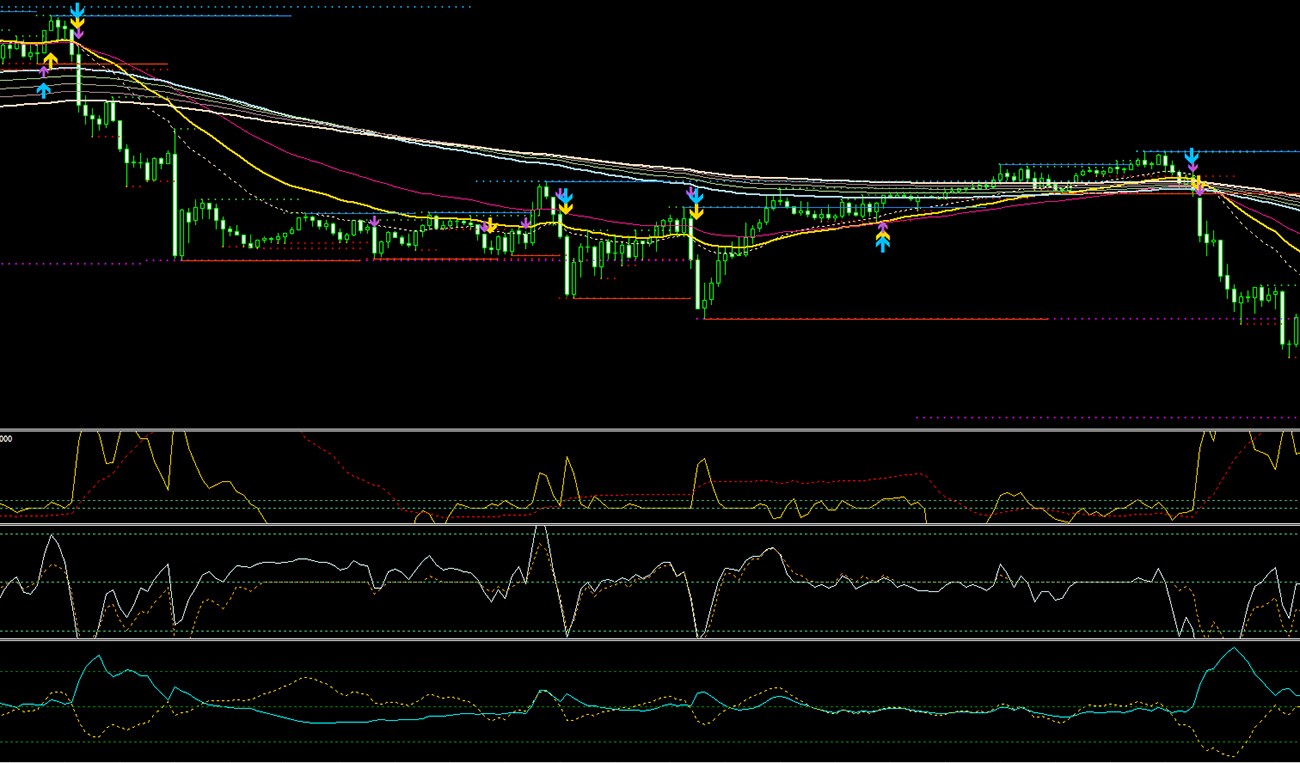Click the purple up arrow between top-left yellow and blue up arrows
The width and height of the screenshot is (1300, 763).
tap(44, 71)
